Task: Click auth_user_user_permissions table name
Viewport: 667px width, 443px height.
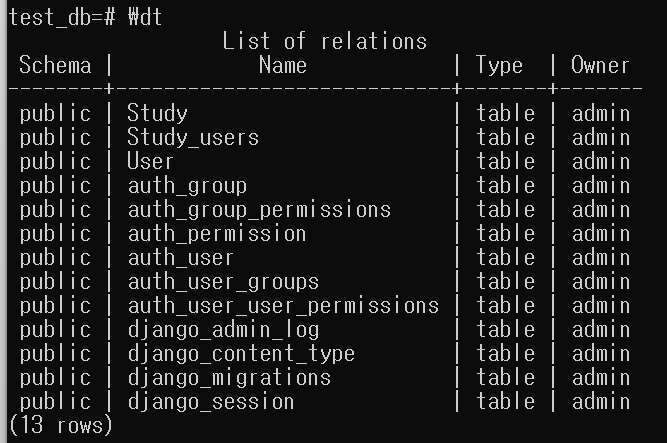Action: tap(283, 306)
